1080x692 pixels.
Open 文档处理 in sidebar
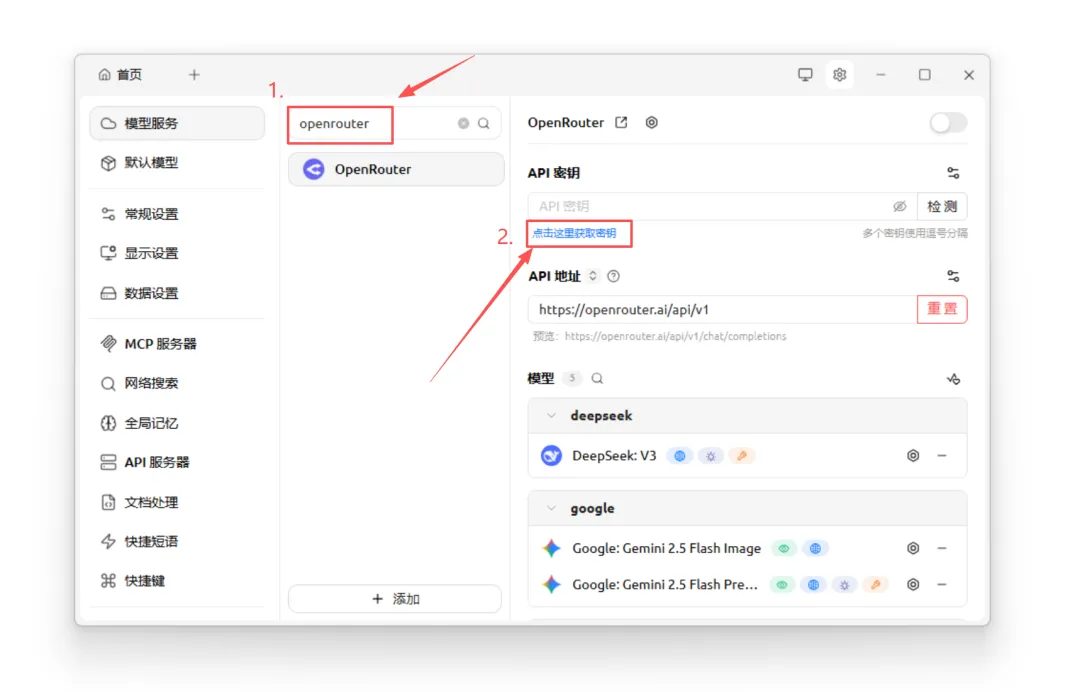177,502
